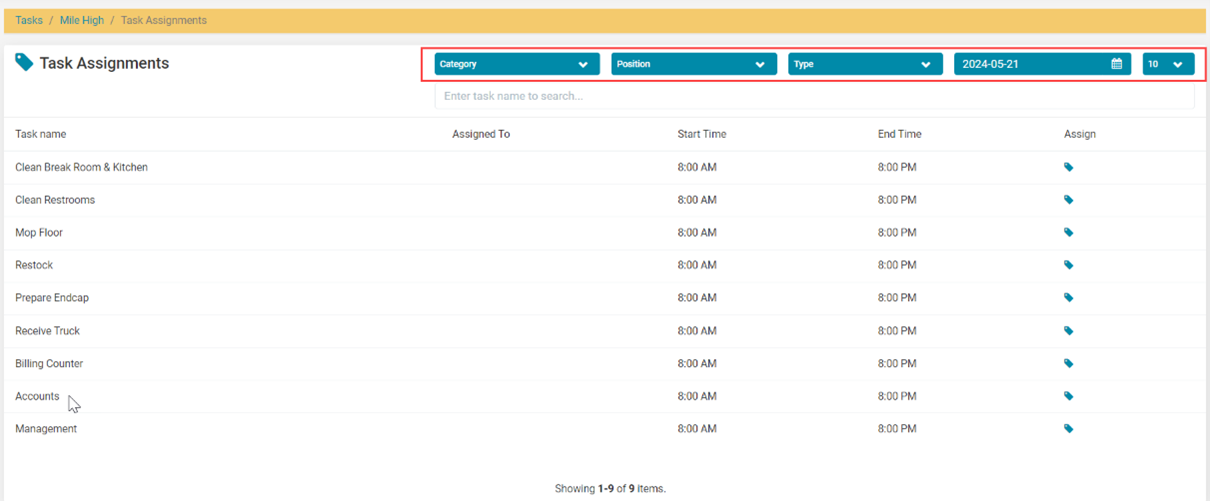Click the Assigned To column header
Image resolution: width=1210 pixels, height=501 pixels.
click(481, 134)
